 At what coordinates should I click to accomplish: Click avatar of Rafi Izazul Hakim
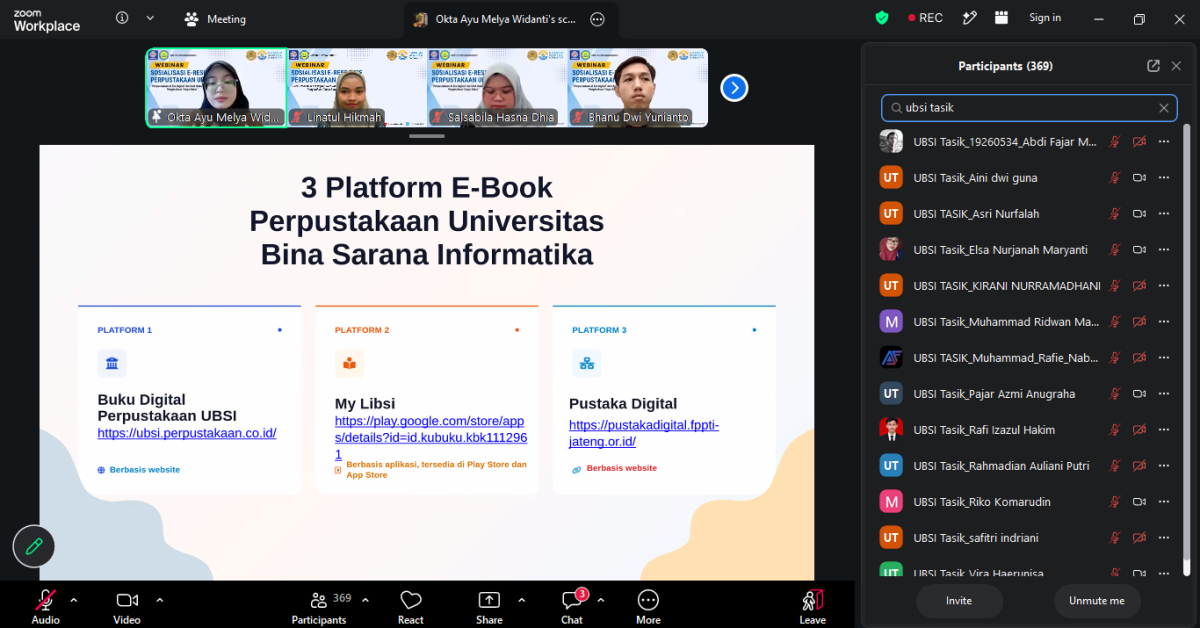(891, 430)
